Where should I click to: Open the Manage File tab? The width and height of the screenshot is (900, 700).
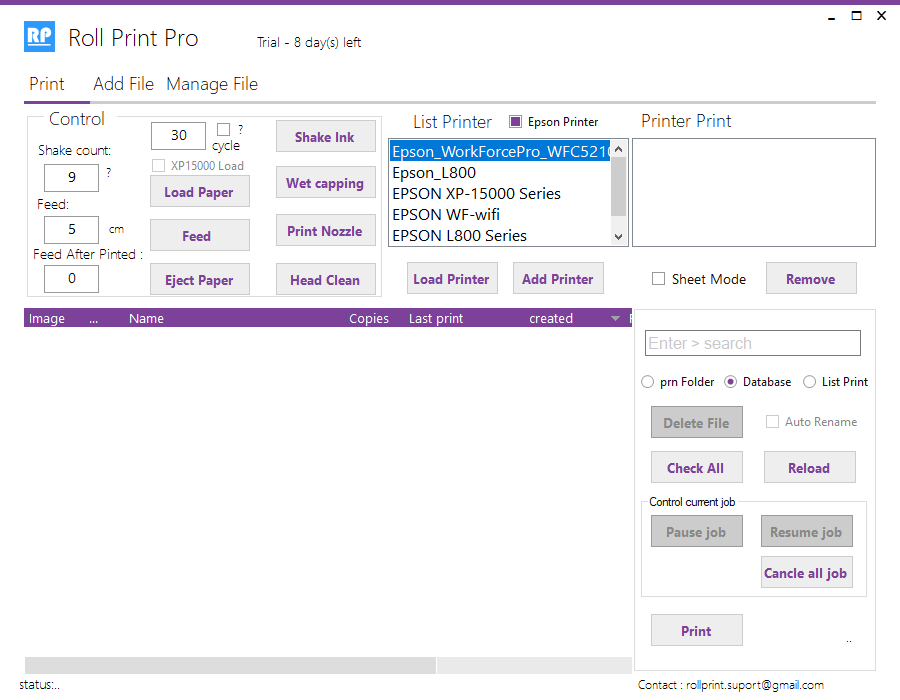point(212,84)
